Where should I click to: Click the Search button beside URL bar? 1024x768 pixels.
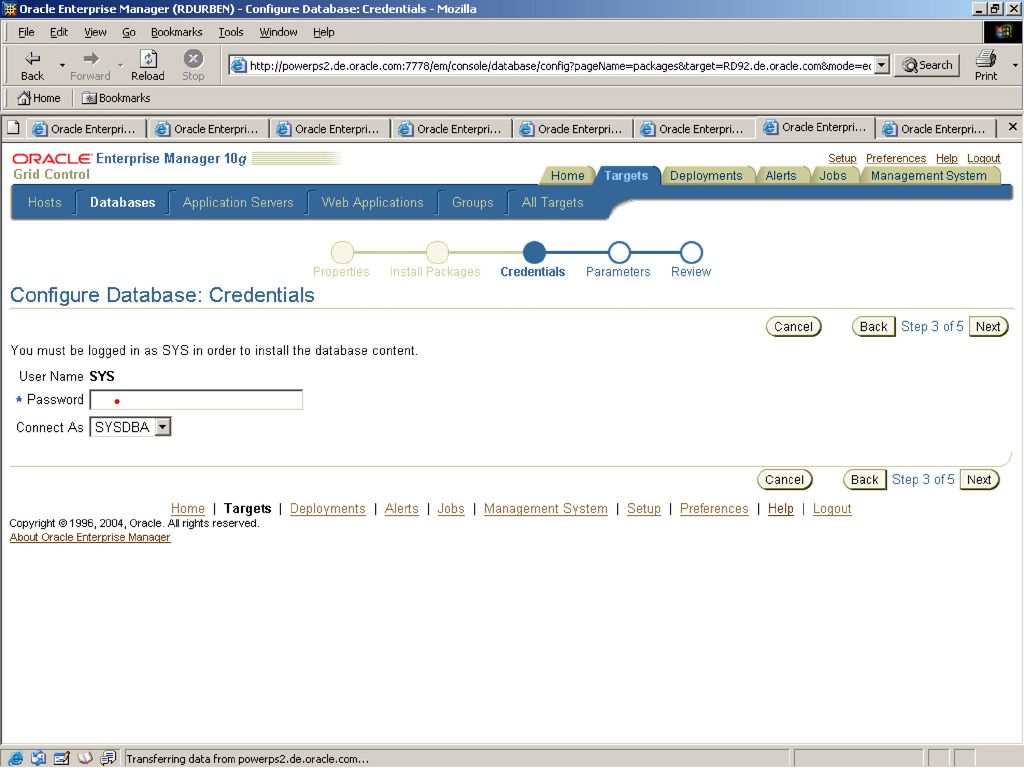(x=927, y=65)
